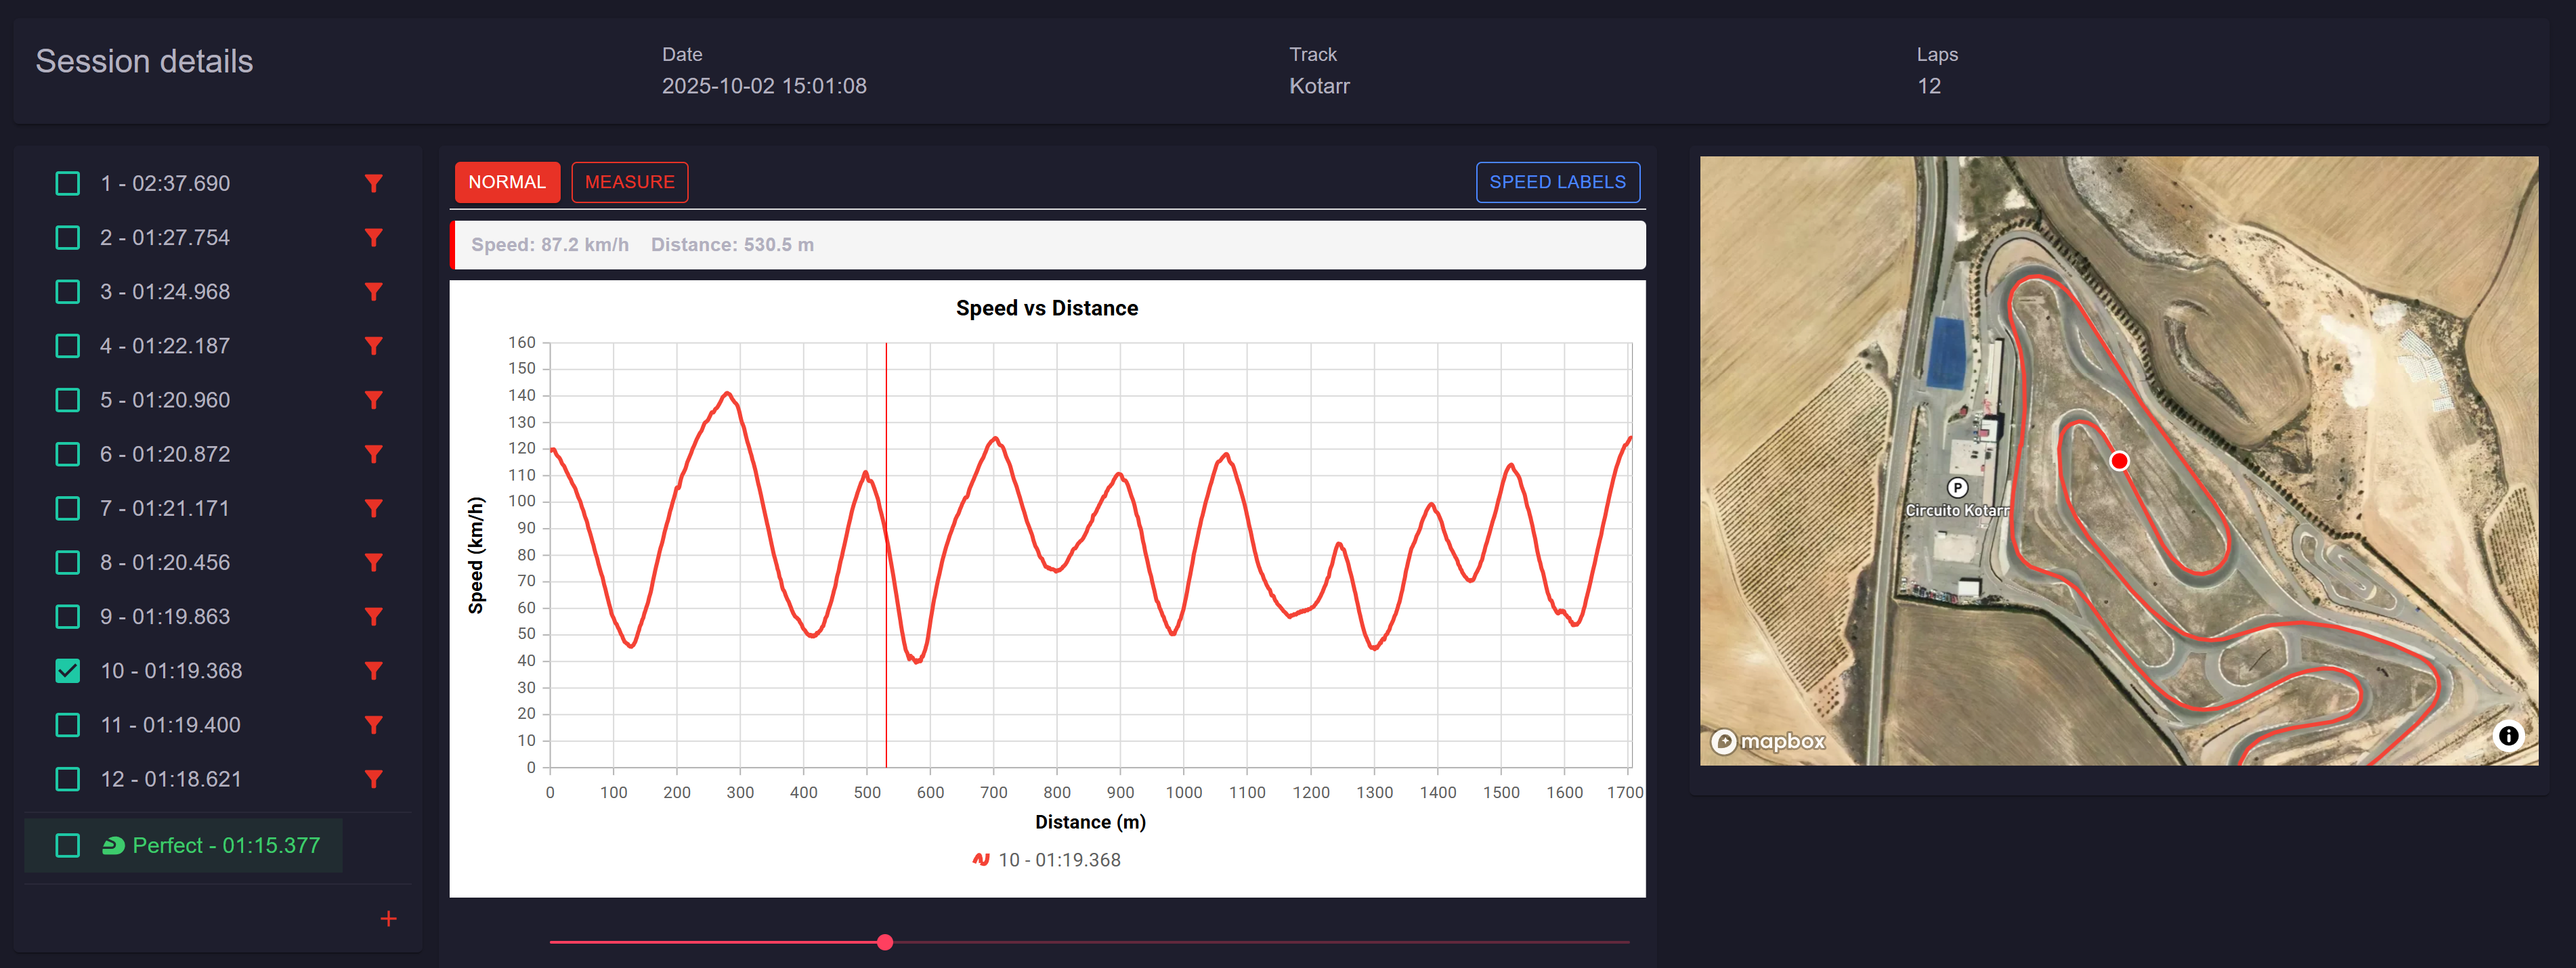
Task: Open the map attribution info icon
Action: click(2508, 735)
